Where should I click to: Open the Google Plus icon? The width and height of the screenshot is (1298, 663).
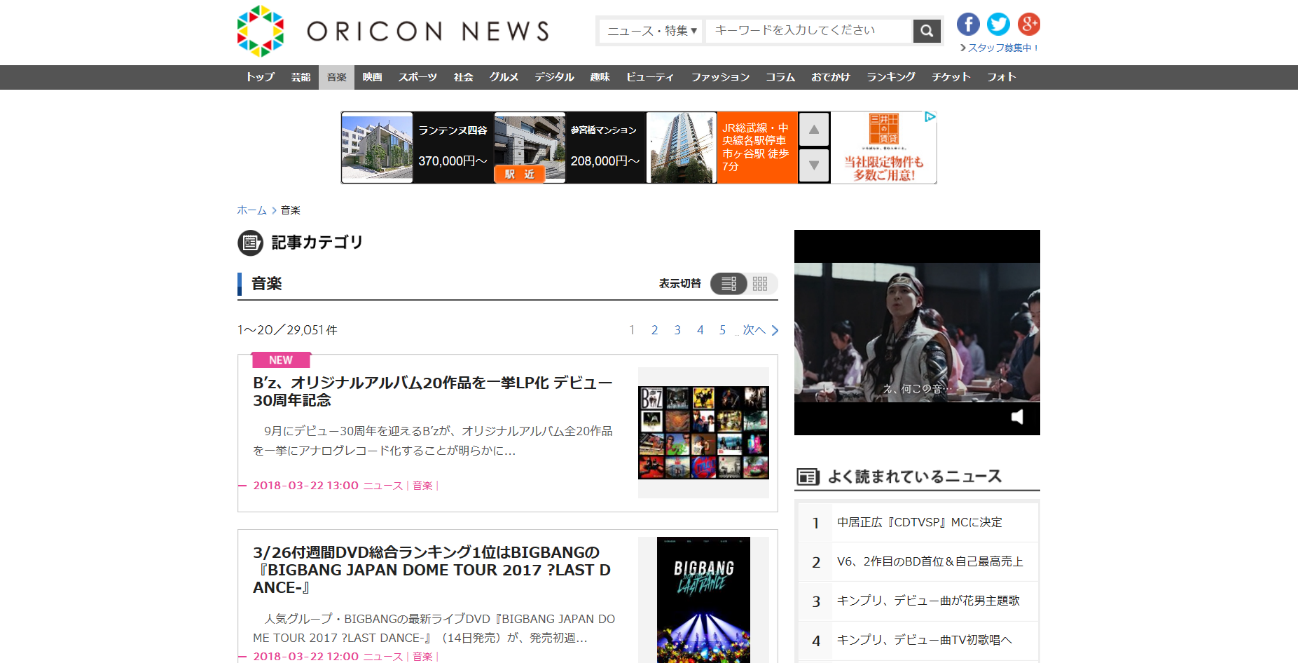[1029, 24]
